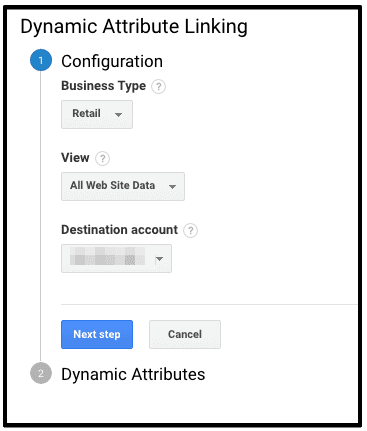Click the Business Type help icon
This screenshot has height=431, width=367.
click(158, 87)
